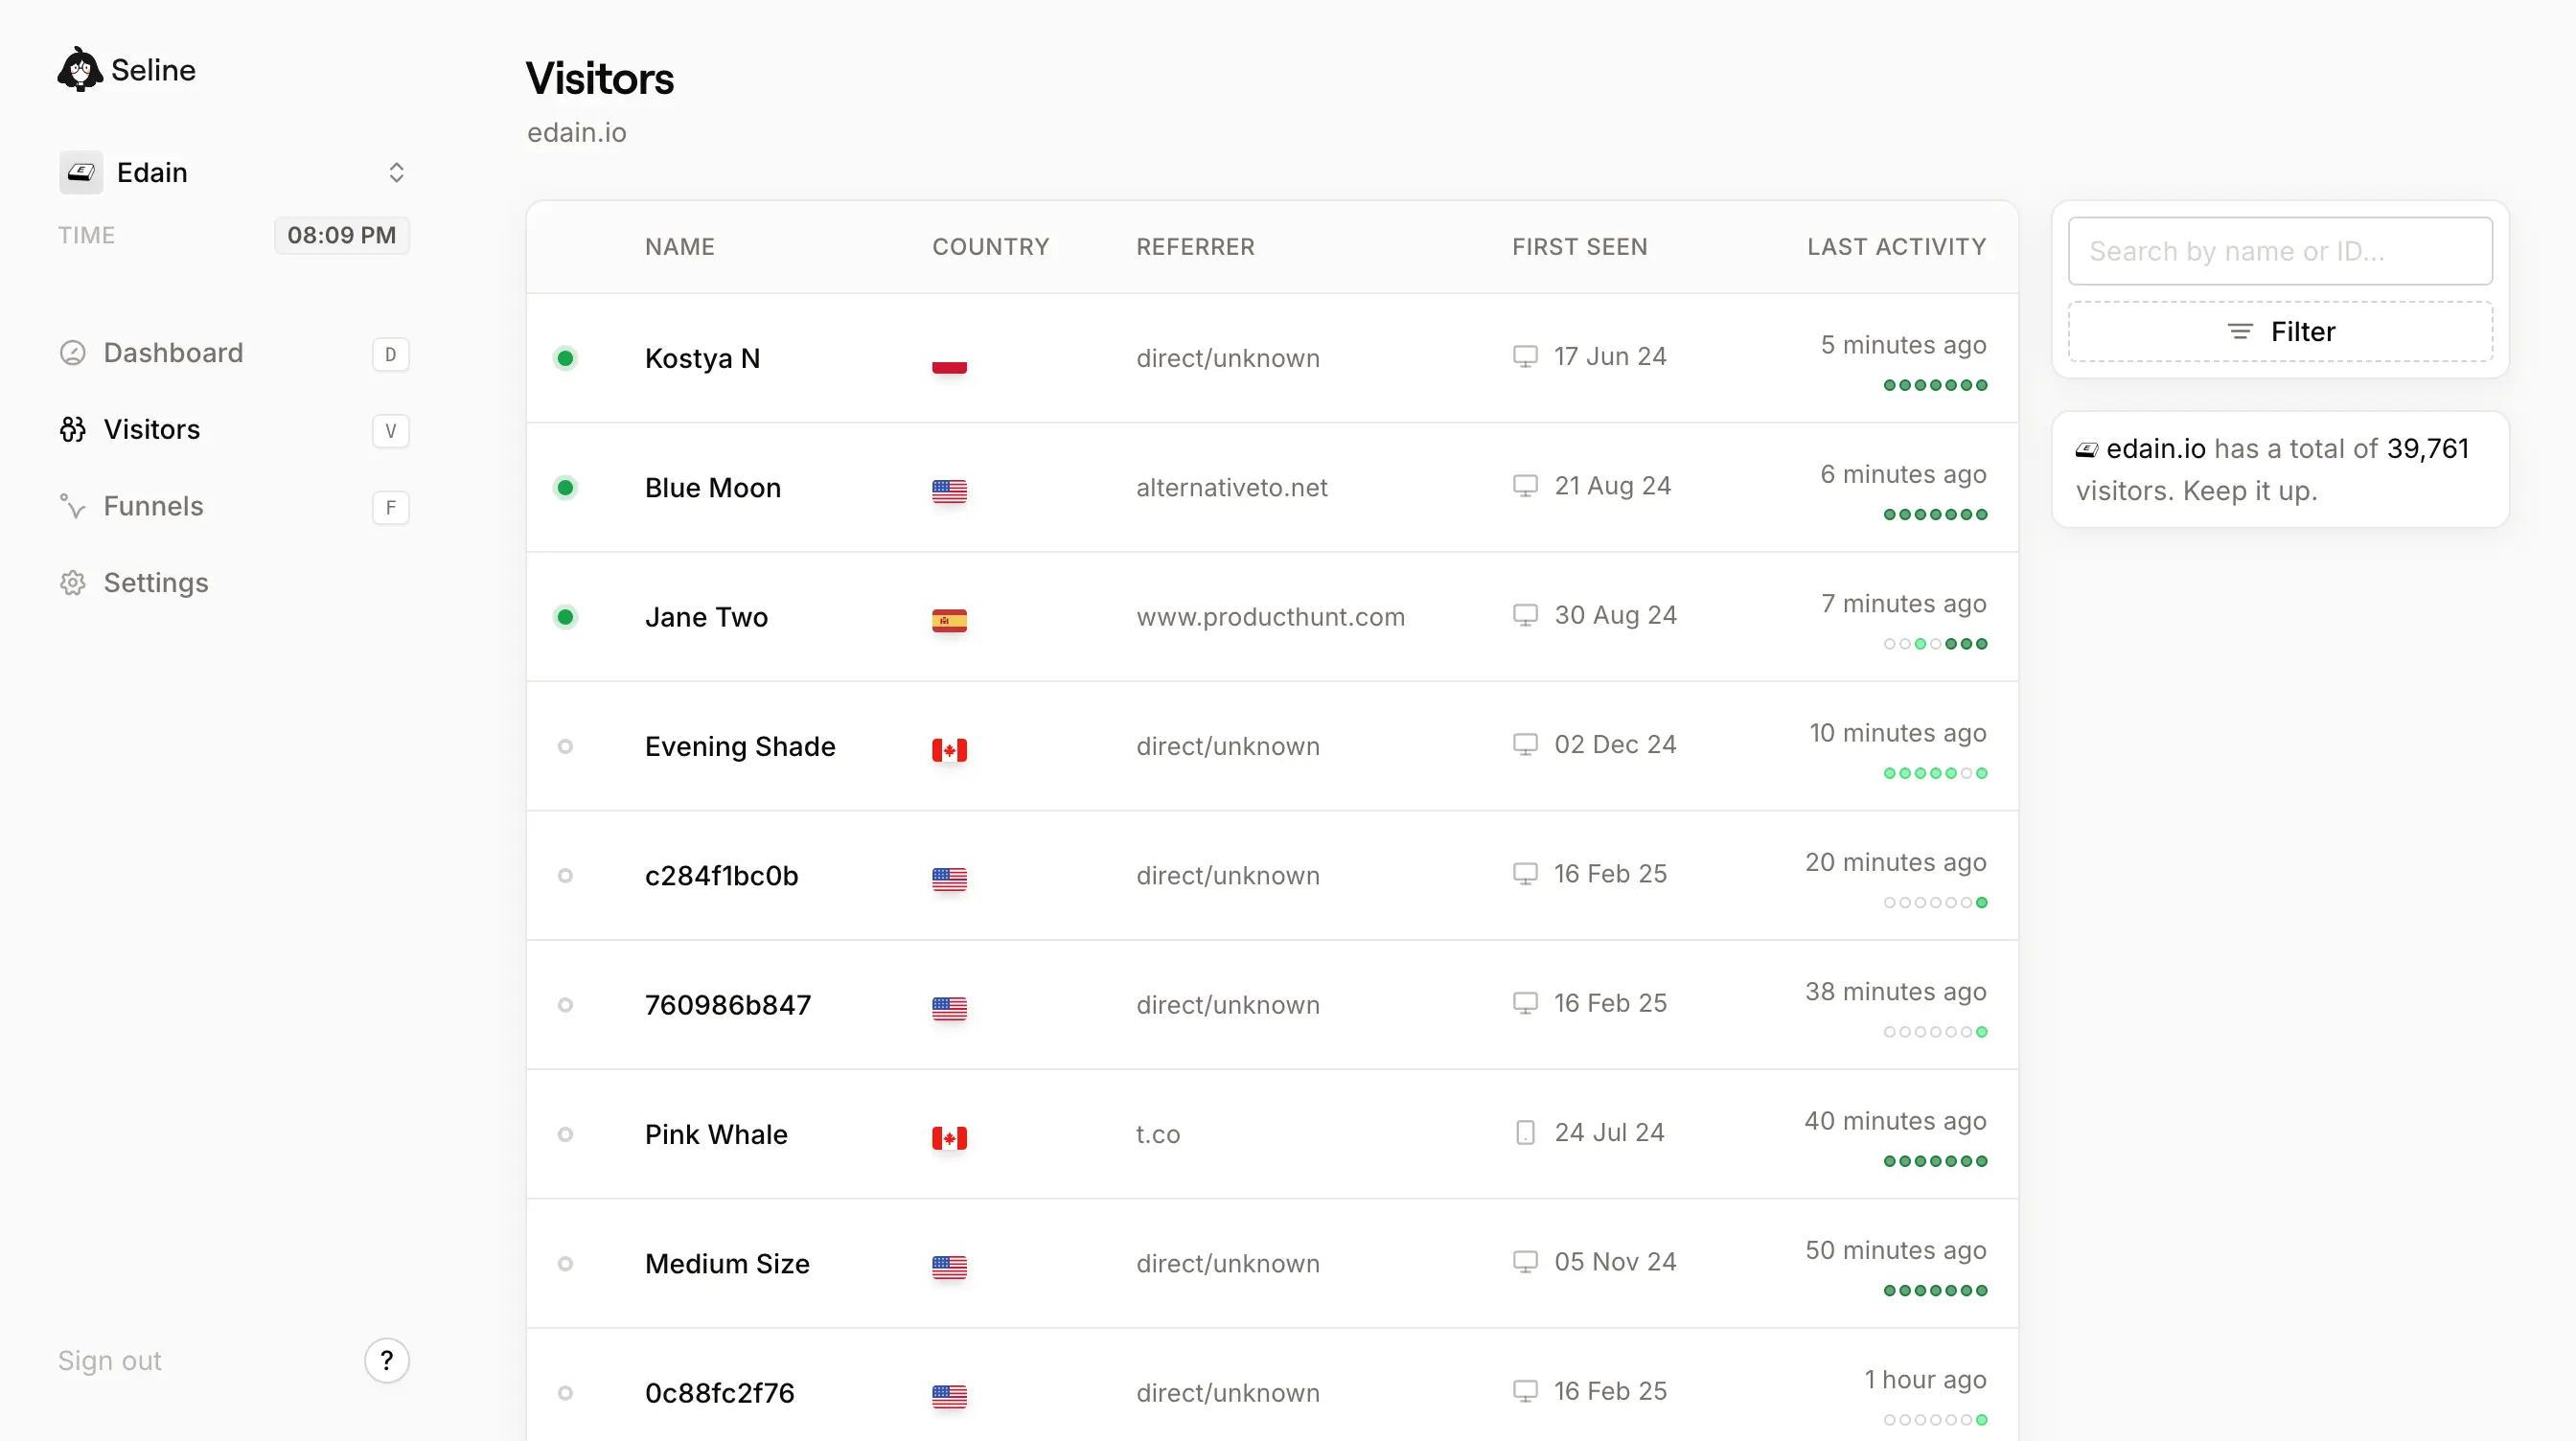Focus the Search by name or ID field
2576x1441 pixels.
[2279, 251]
